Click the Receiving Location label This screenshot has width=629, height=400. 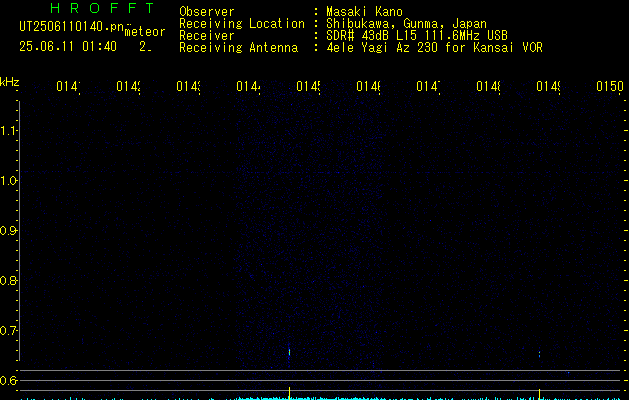242,24
